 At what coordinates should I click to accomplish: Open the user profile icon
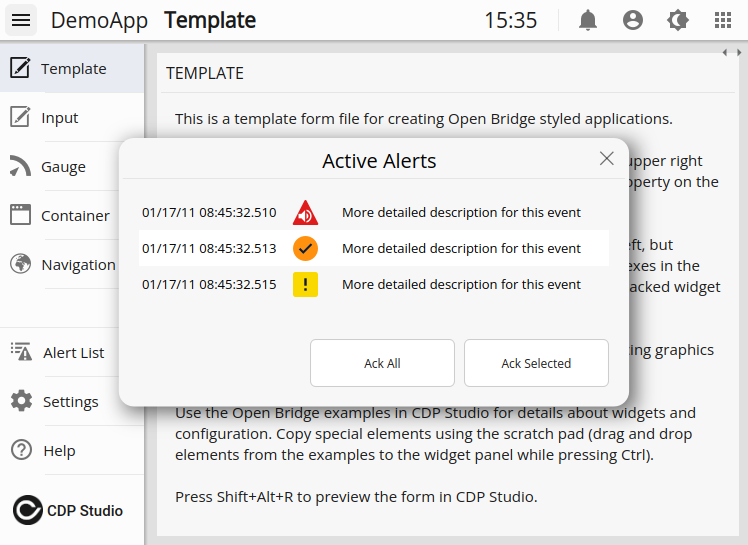point(632,20)
